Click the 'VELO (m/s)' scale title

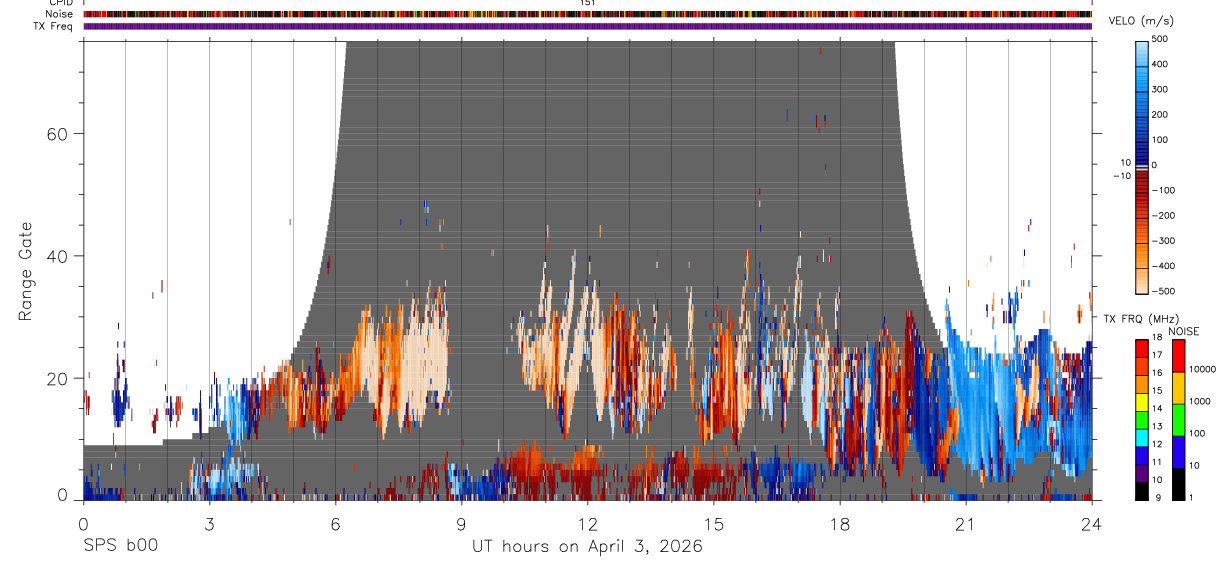(1141, 22)
